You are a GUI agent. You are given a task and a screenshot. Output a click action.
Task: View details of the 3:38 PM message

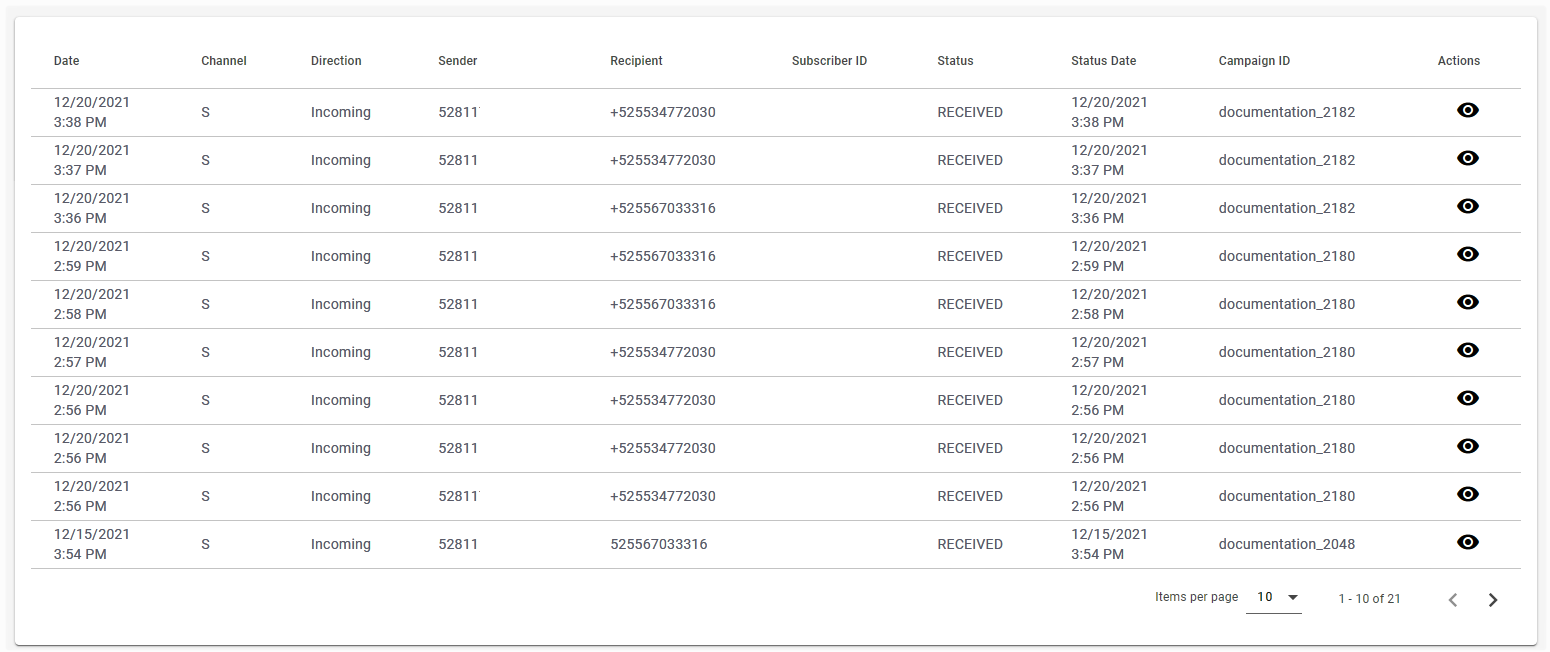(1467, 110)
